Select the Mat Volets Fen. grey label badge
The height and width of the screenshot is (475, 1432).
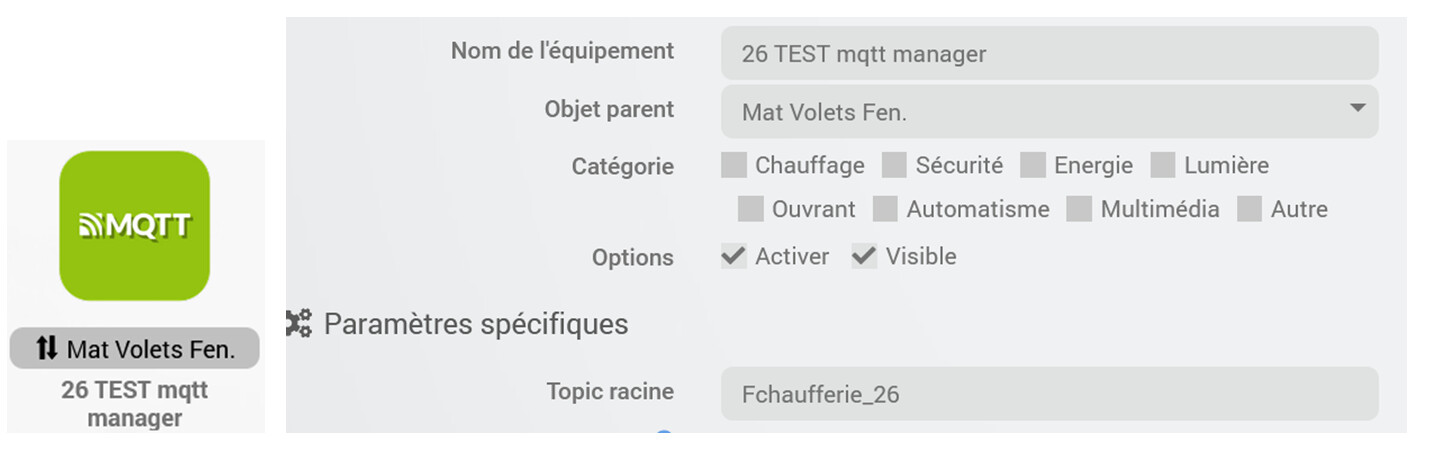[x=134, y=349]
